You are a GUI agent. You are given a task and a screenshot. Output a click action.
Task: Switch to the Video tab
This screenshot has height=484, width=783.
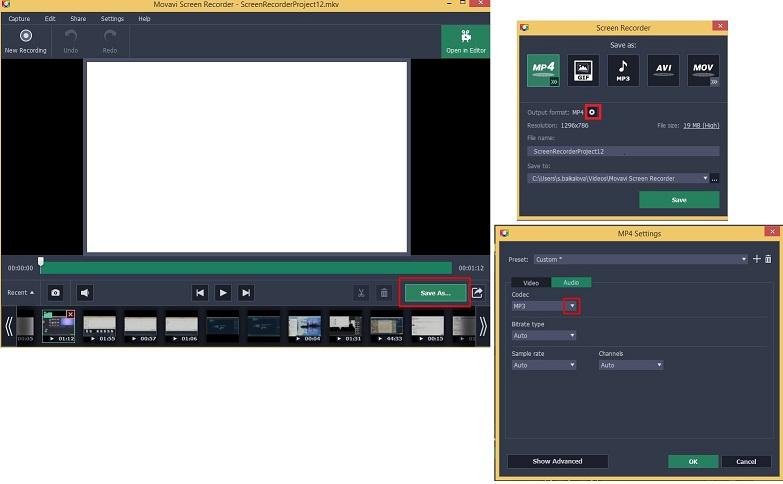click(531, 283)
